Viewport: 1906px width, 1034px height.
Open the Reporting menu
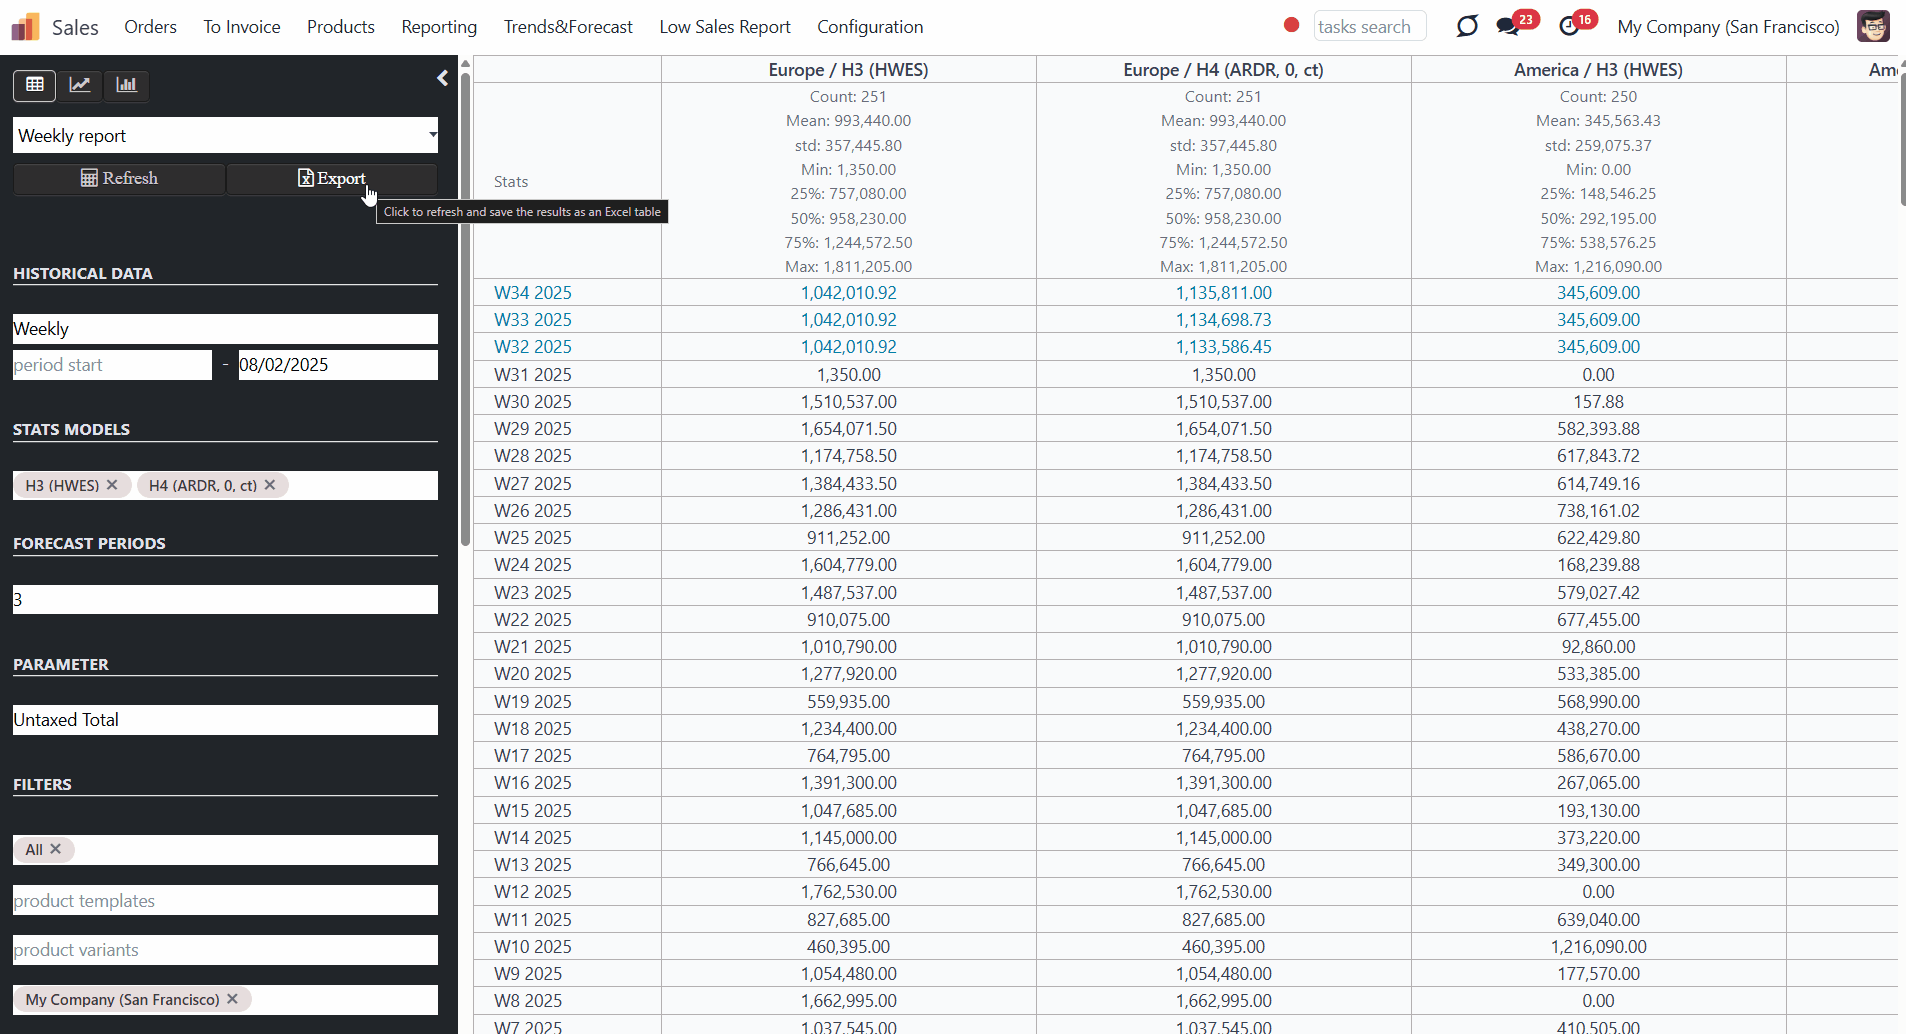click(439, 27)
